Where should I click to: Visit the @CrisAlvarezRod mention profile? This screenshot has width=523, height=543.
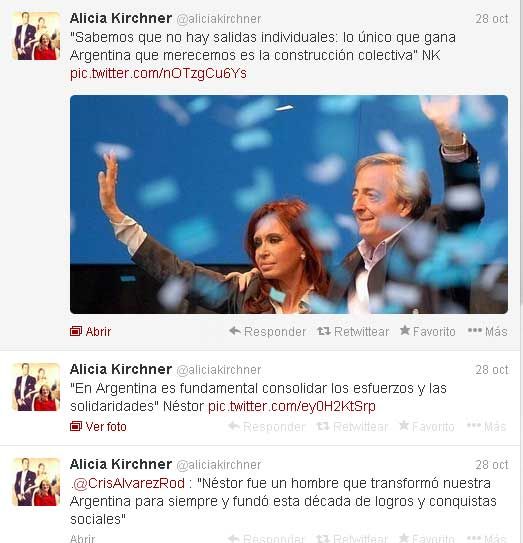[x=127, y=483]
